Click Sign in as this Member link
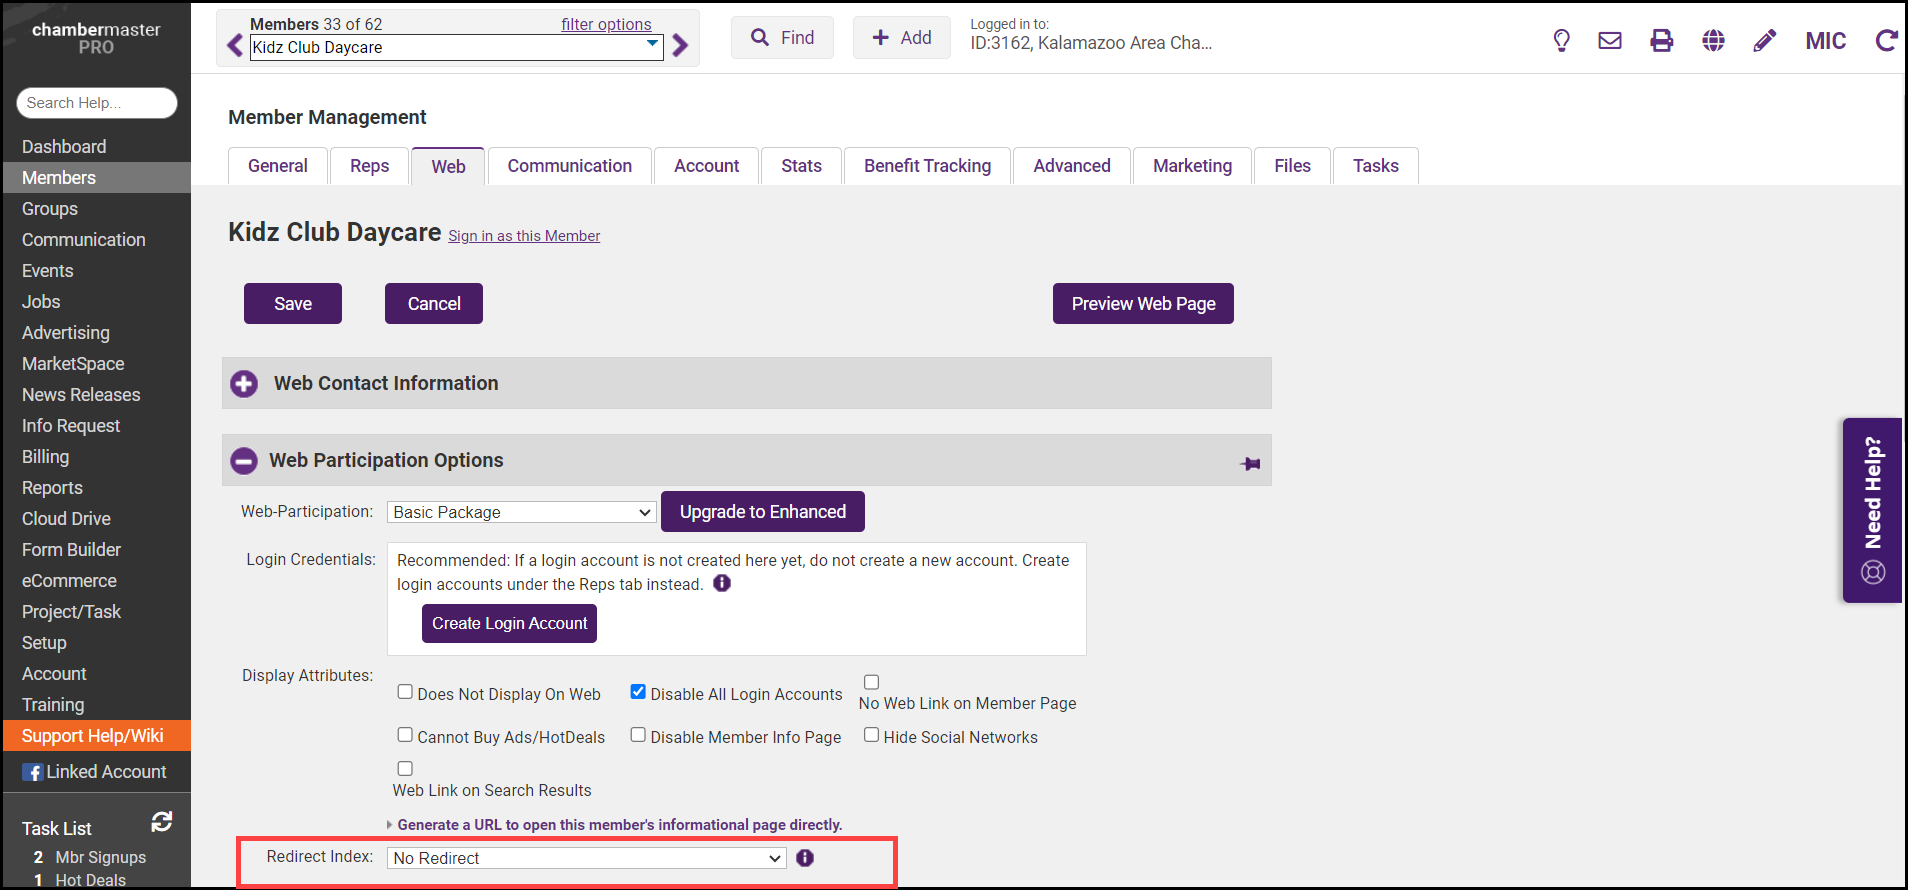The height and width of the screenshot is (890, 1908). tap(524, 236)
